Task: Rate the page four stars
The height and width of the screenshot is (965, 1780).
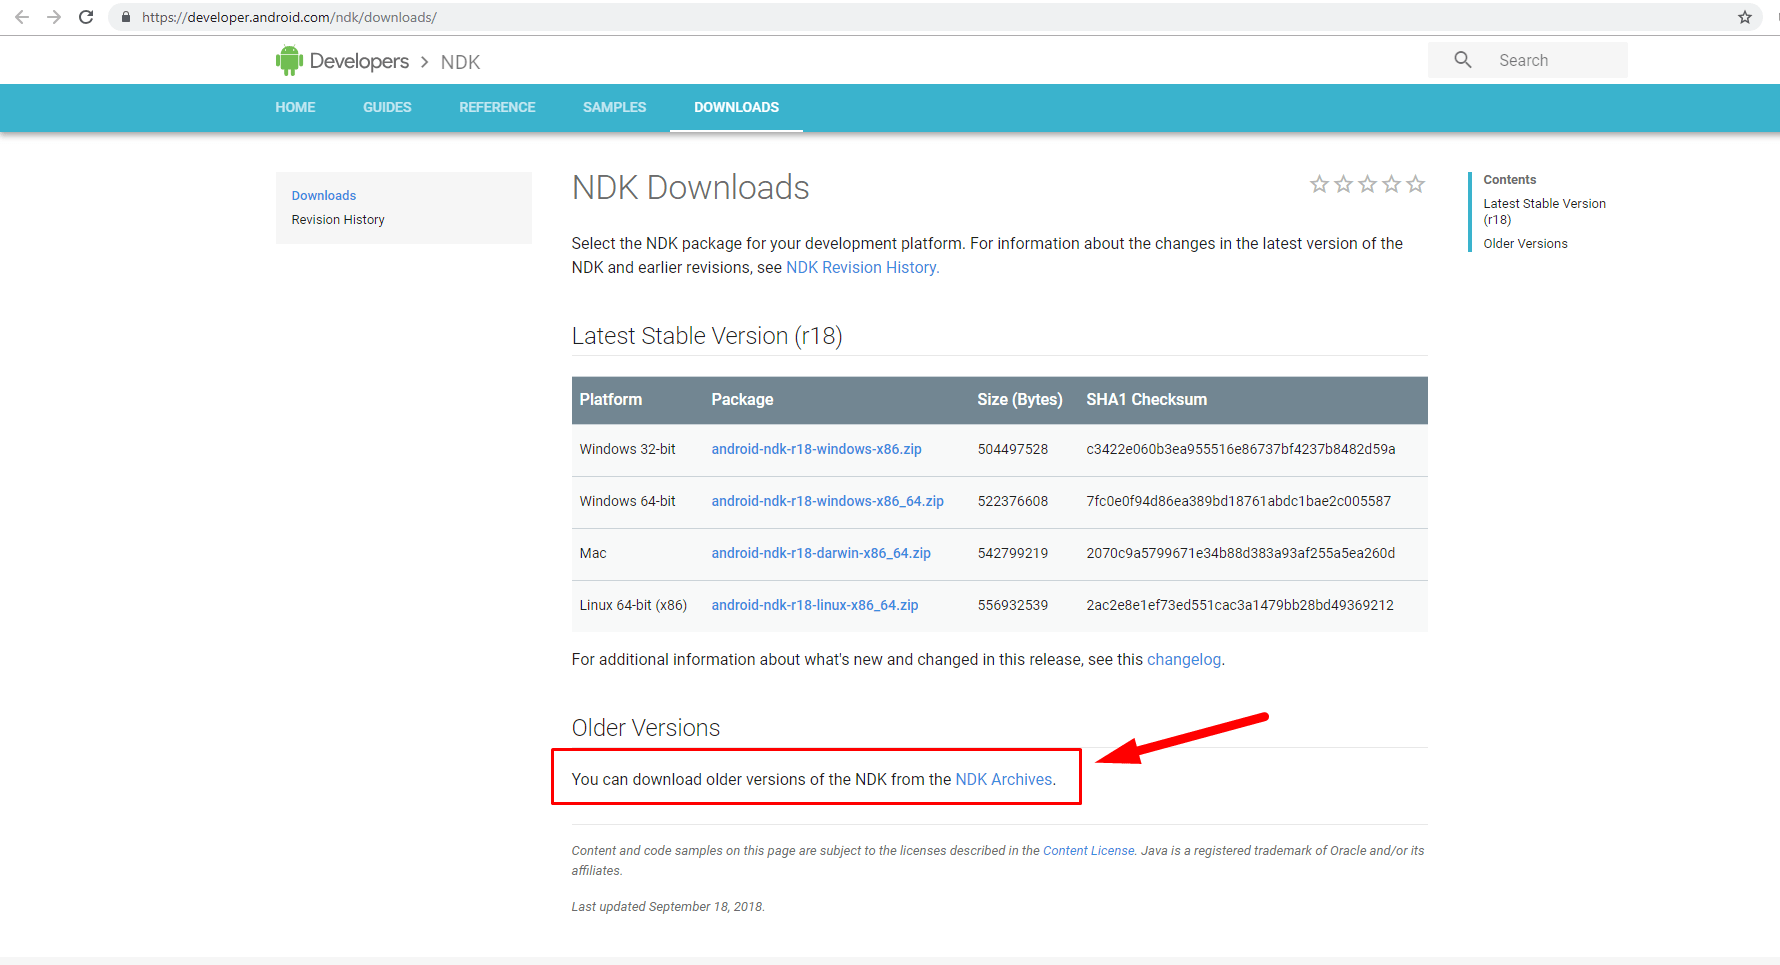Action: (1391, 184)
